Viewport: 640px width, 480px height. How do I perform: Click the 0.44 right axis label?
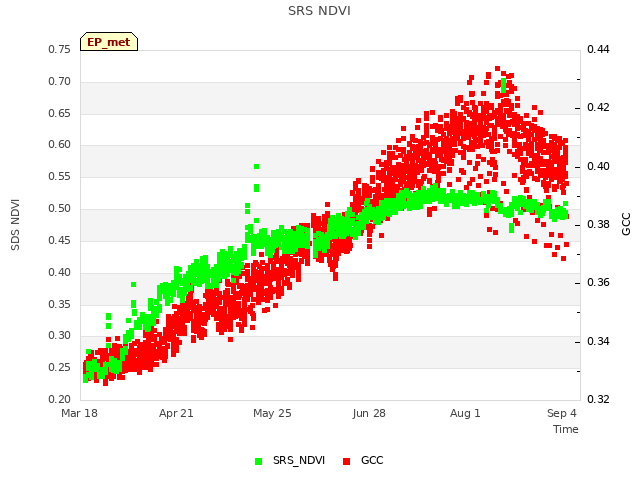[x=598, y=49]
